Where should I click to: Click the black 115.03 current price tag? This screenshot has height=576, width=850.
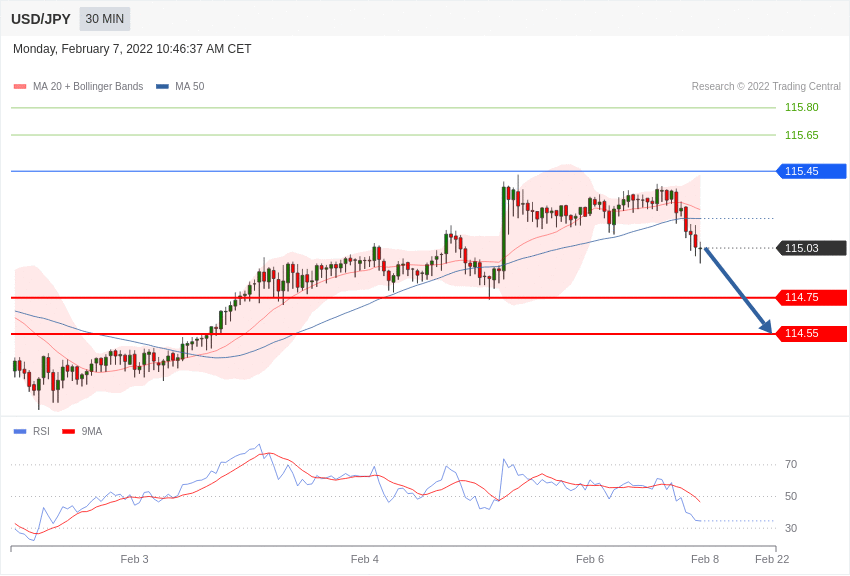pos(812,248)
